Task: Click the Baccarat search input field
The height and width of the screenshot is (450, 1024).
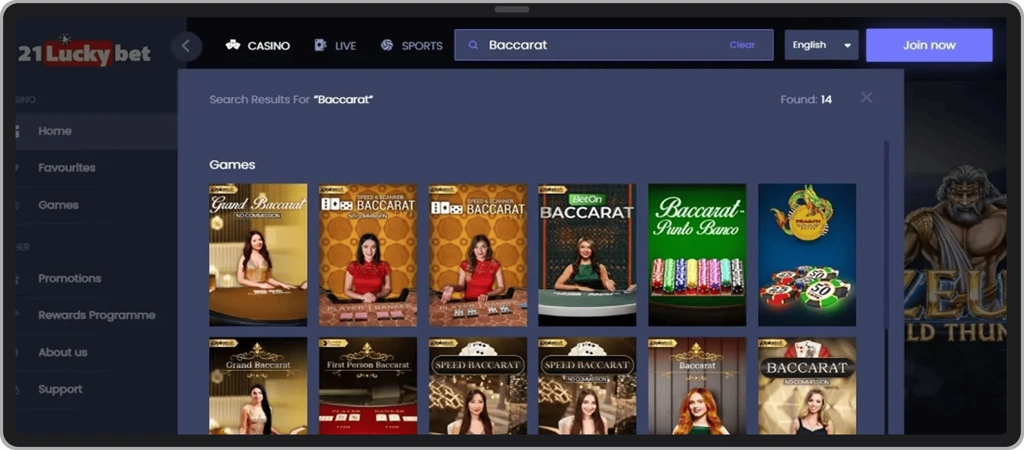Action: 614,45
